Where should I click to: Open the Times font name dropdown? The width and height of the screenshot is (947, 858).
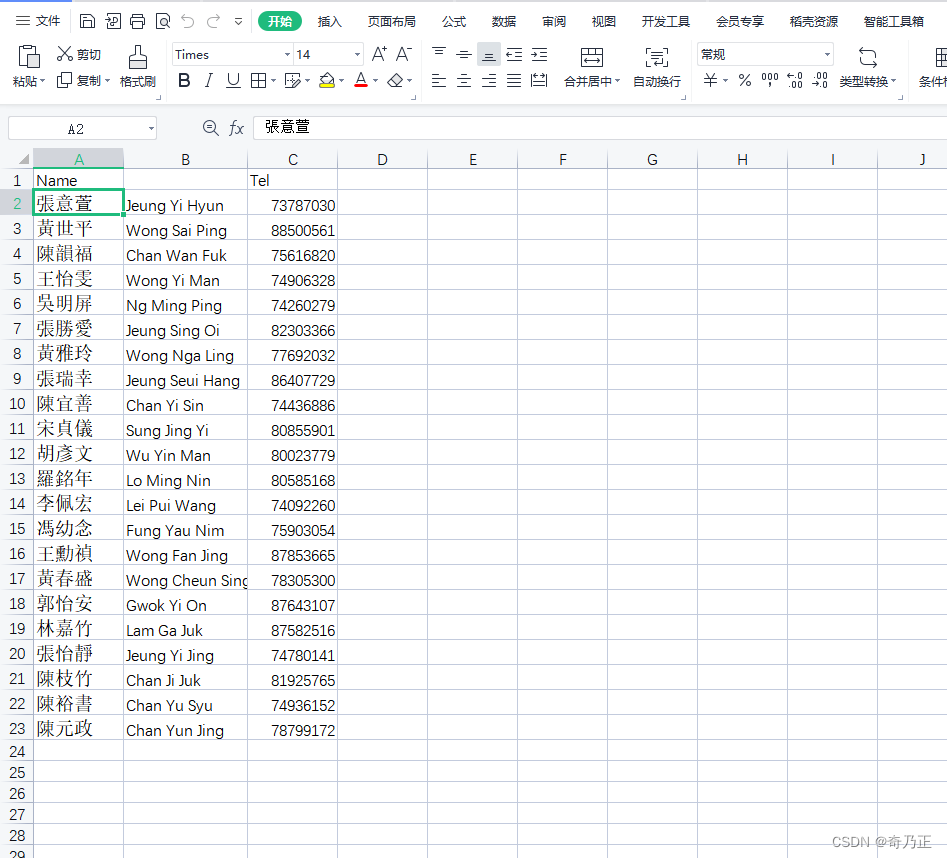click(x=287, y=54)
